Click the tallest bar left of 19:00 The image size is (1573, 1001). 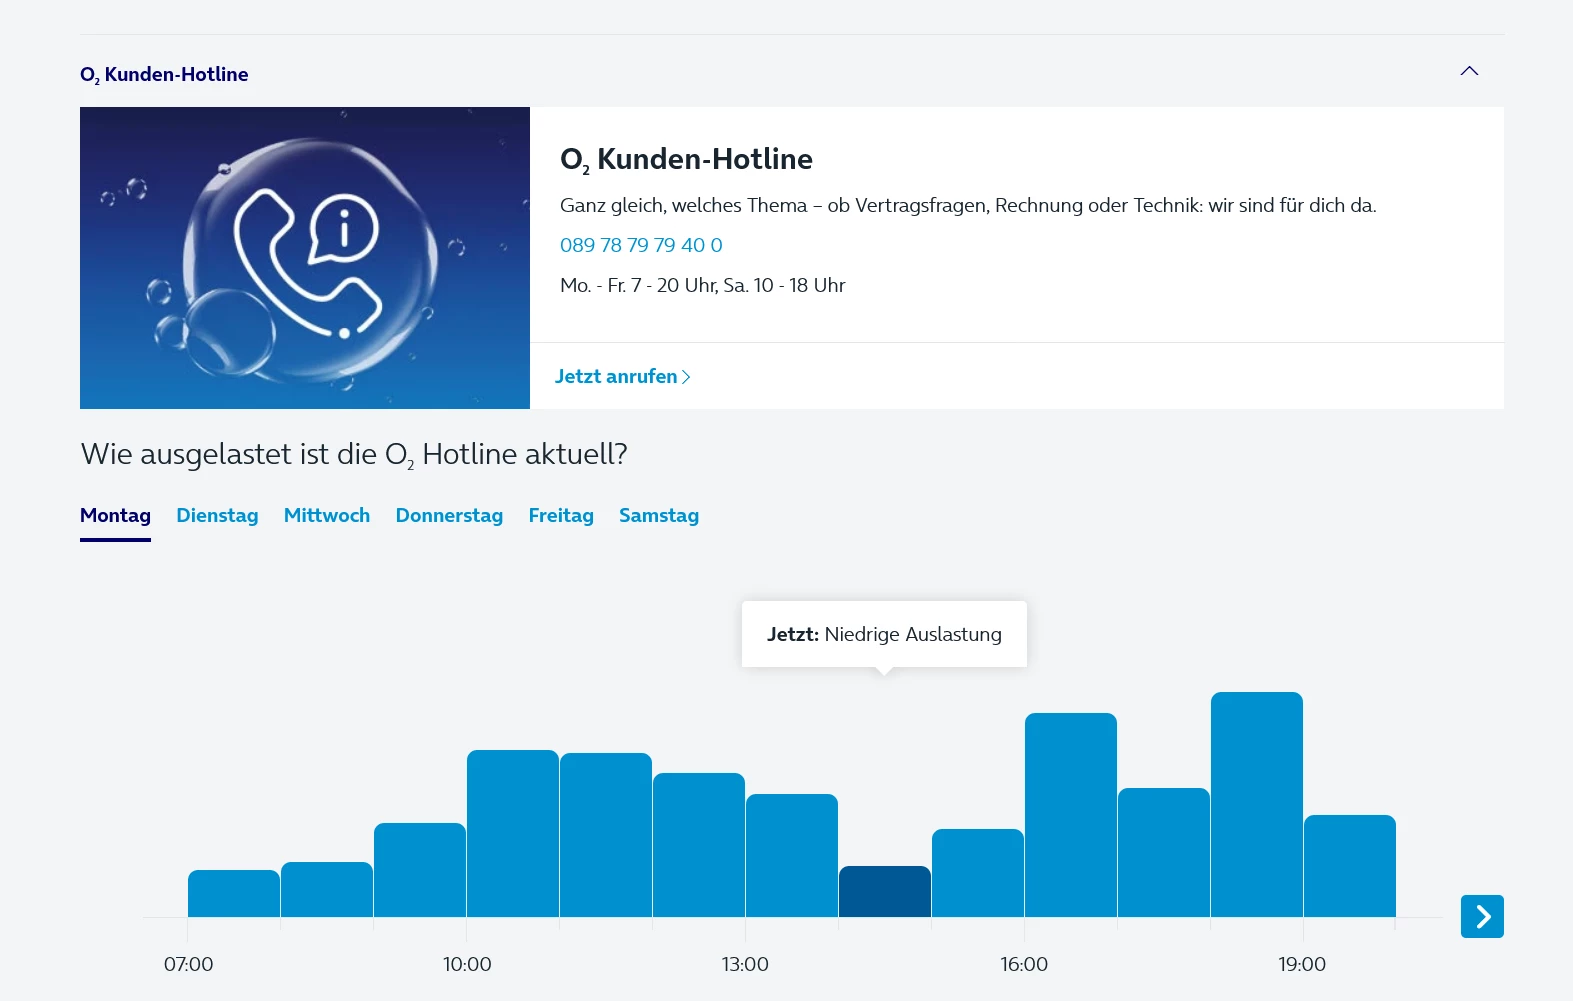coord(1257,805)
